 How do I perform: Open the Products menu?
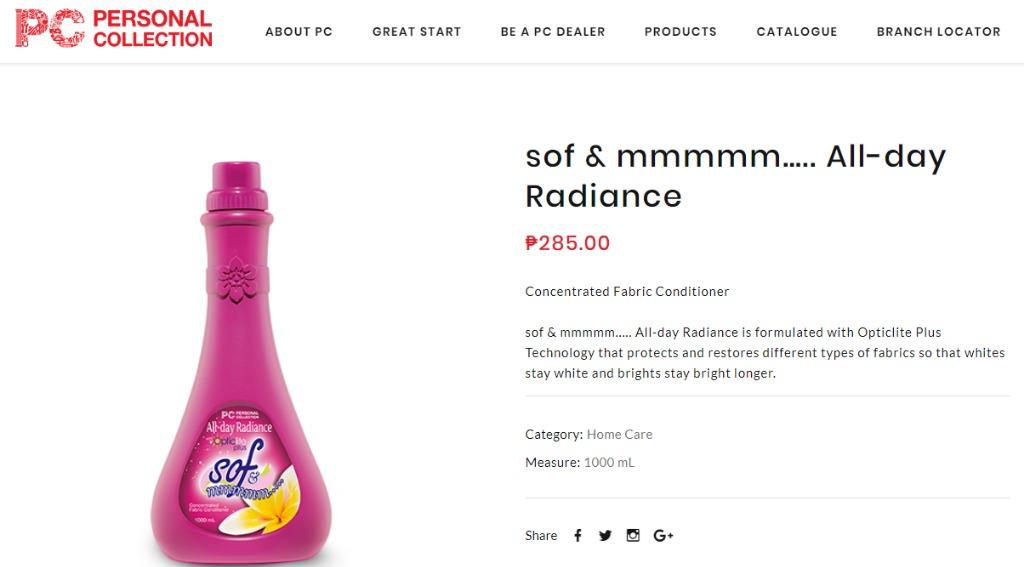click(681, 32)
